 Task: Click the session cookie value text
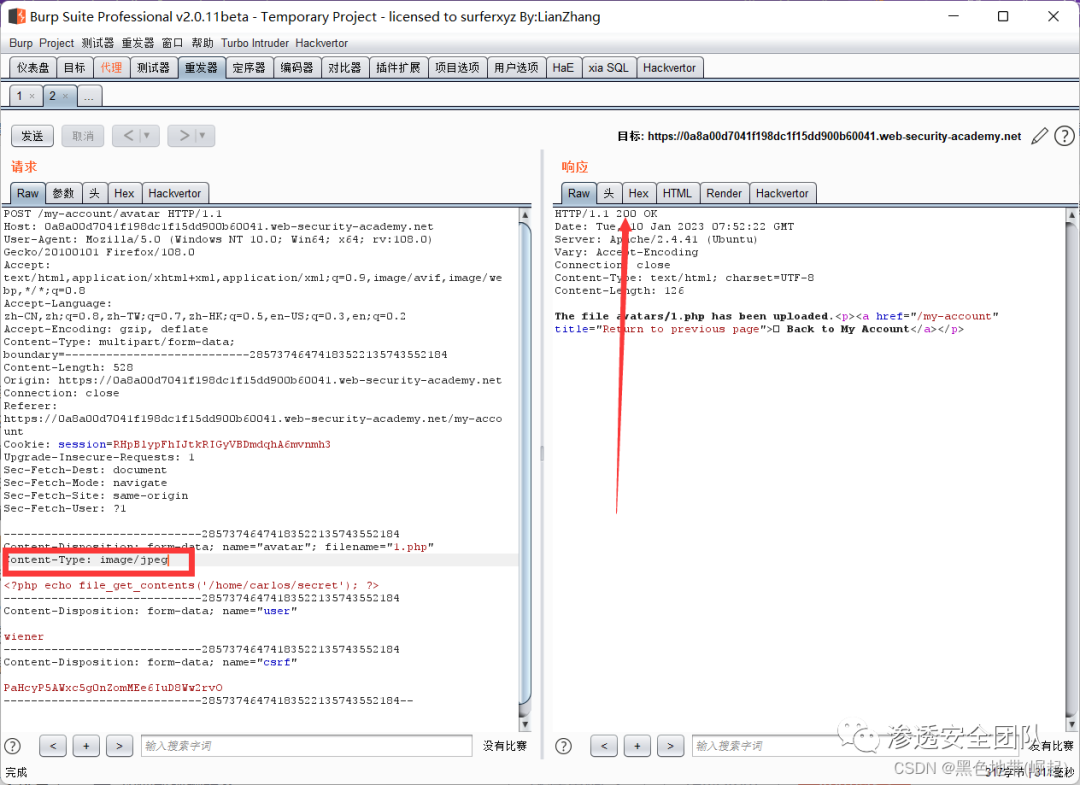coord(222,444)
